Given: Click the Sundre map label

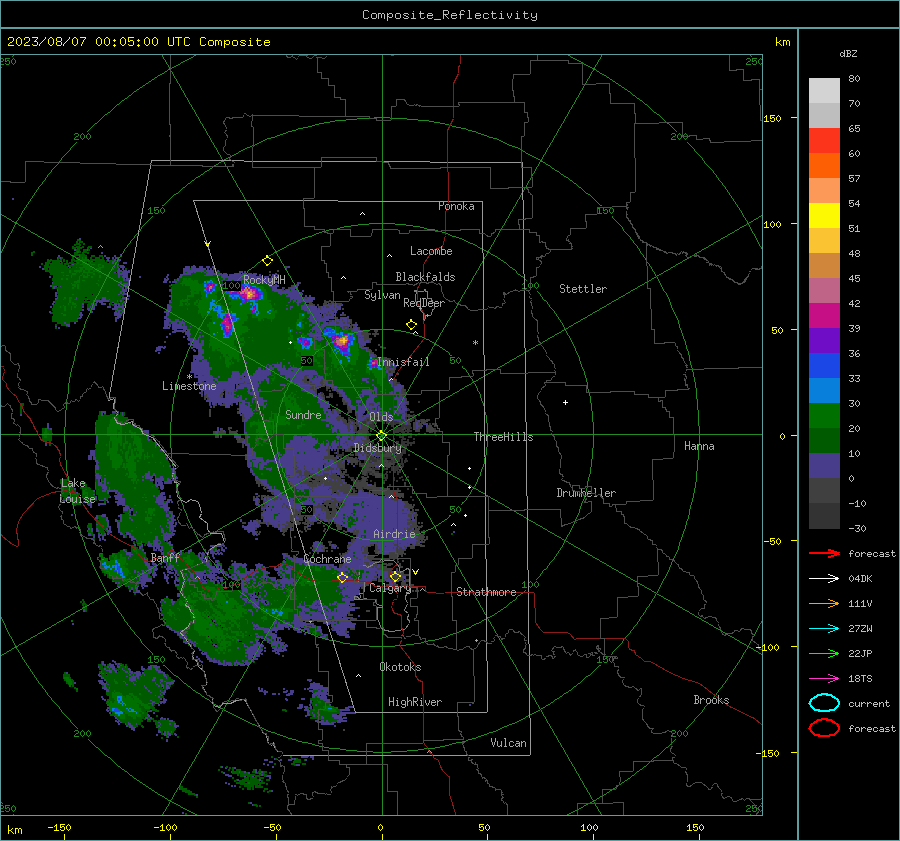Looking at the screenshot, I should (x=304, y=414).
